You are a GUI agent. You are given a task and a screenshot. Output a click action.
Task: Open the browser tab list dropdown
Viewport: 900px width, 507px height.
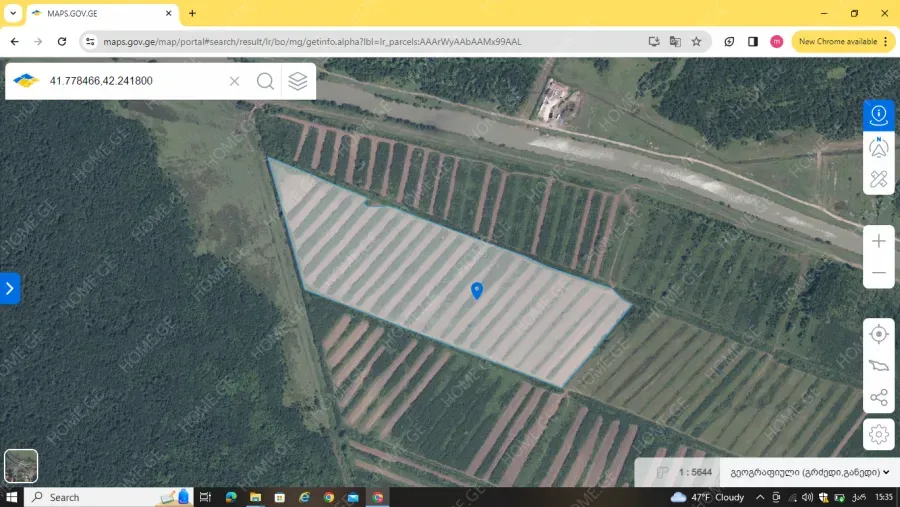[x=13, y=13]
